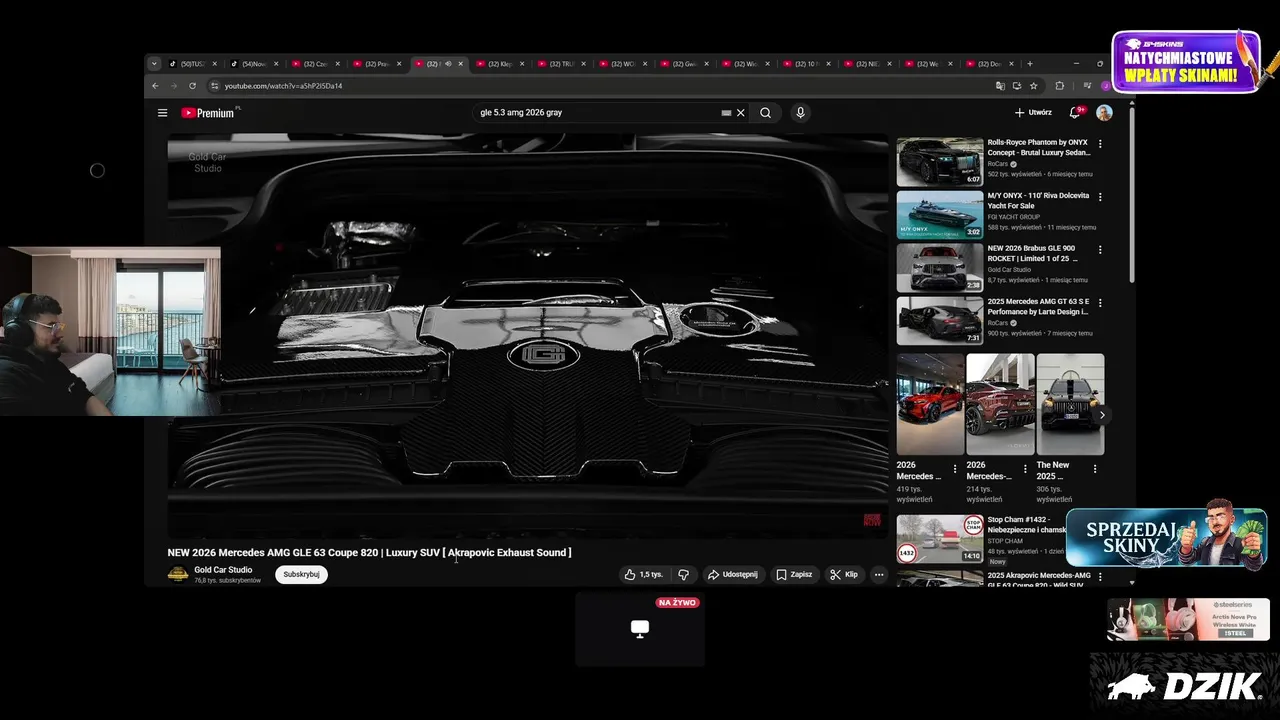Open options for 'The New 2025' Shorts card
The image size is (1280, 720).
pos(1095,468)
